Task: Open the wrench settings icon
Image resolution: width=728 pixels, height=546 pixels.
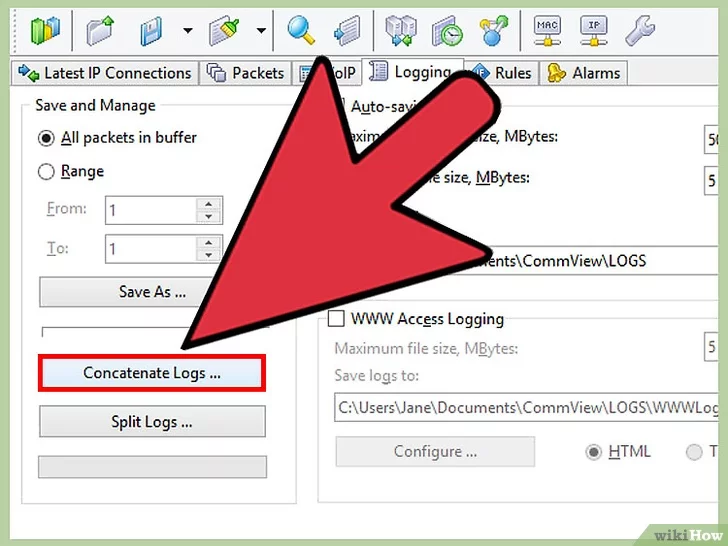Action: [640, 31]
